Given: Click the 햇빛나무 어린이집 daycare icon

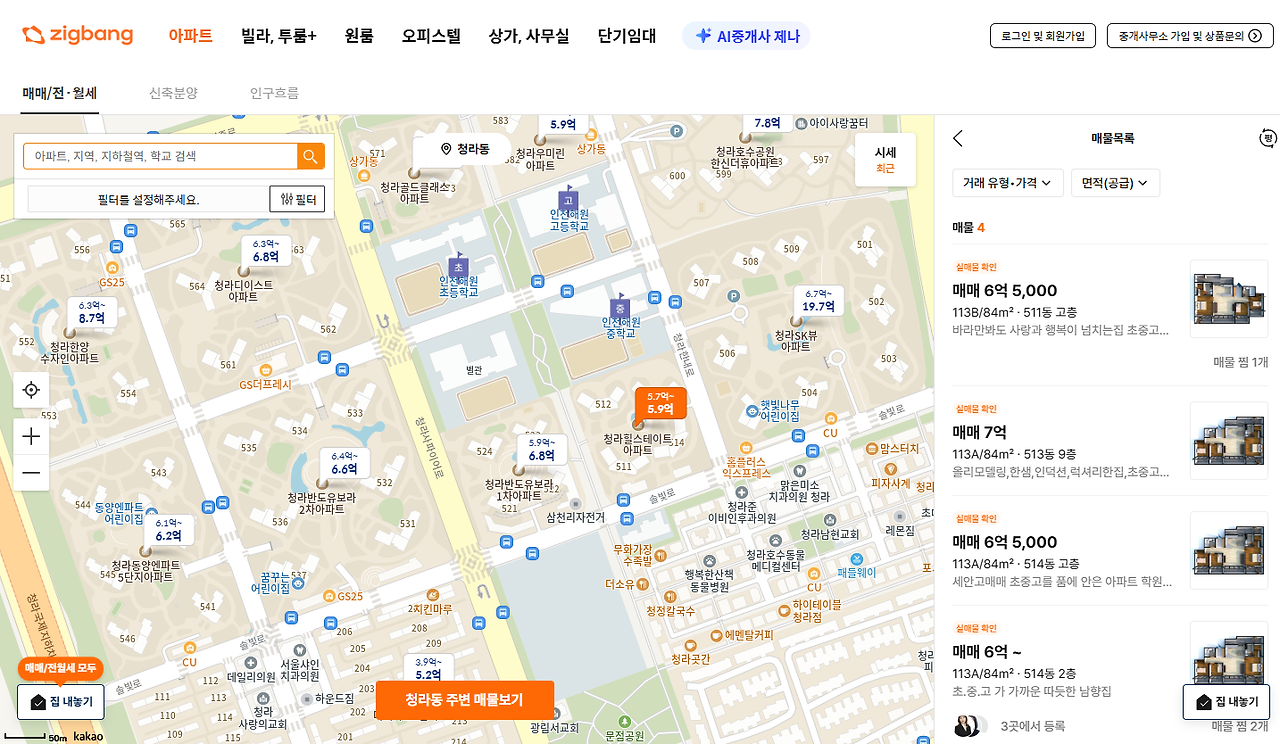Looking at the screenshot, I should coord(752,411).
